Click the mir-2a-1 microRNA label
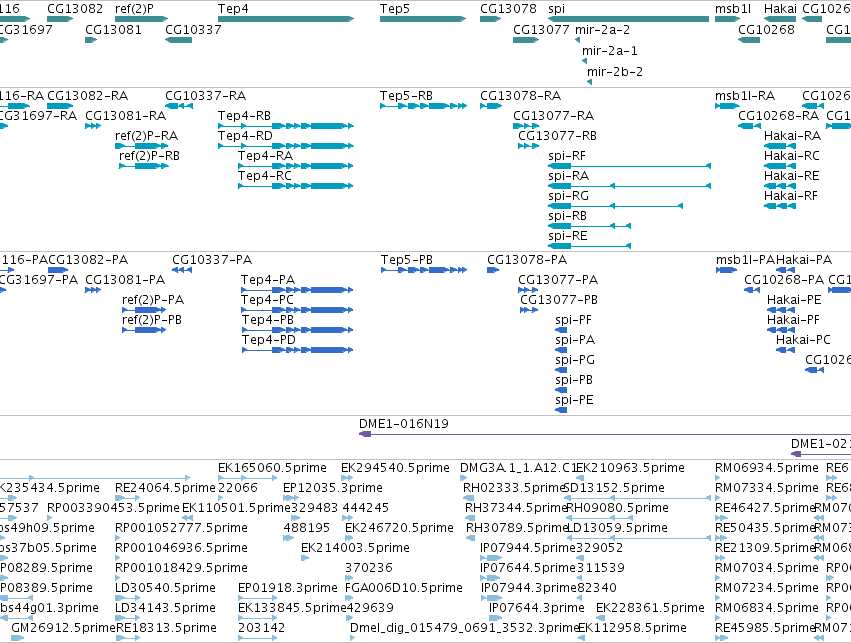Viewport: 851px width, 643px height. click(x=609, y=50)
